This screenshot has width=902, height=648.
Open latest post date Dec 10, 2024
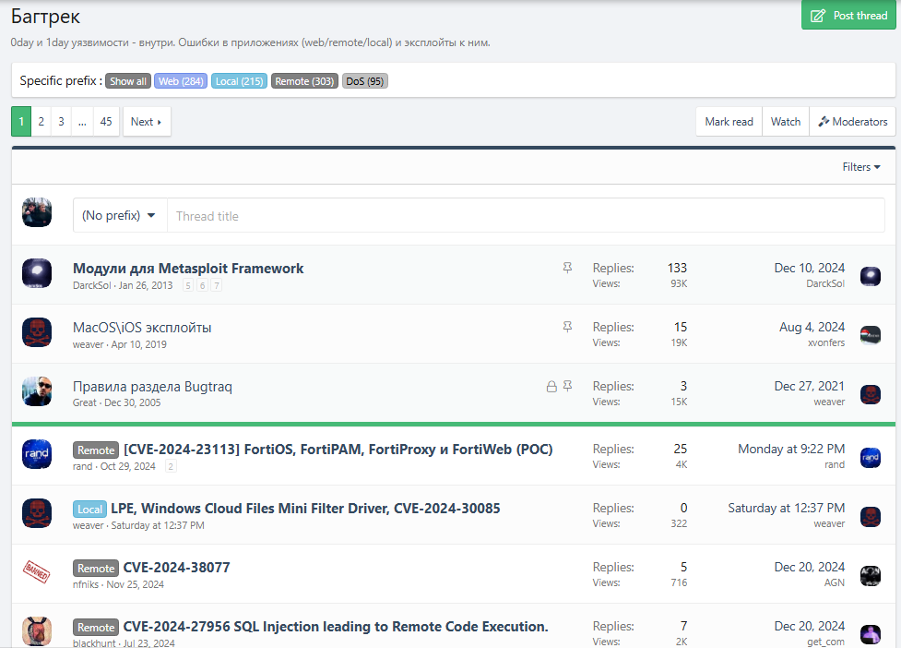point(809,268)
